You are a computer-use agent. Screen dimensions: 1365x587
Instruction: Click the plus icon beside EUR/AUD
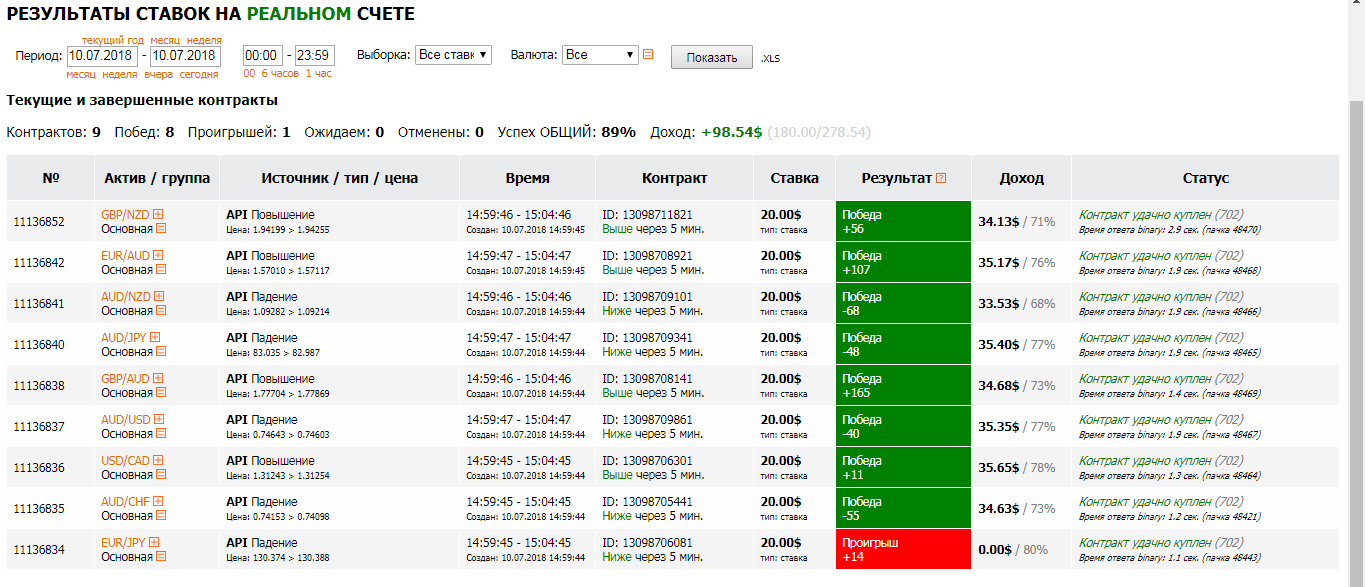158,255
